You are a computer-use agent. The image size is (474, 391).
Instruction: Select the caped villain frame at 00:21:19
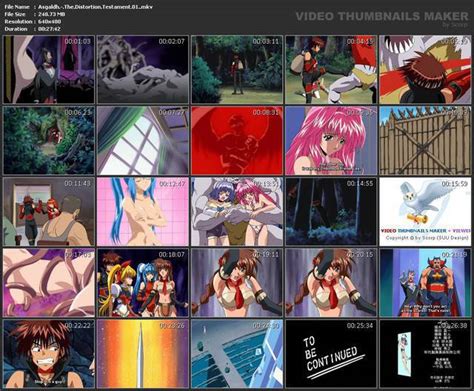425,283
